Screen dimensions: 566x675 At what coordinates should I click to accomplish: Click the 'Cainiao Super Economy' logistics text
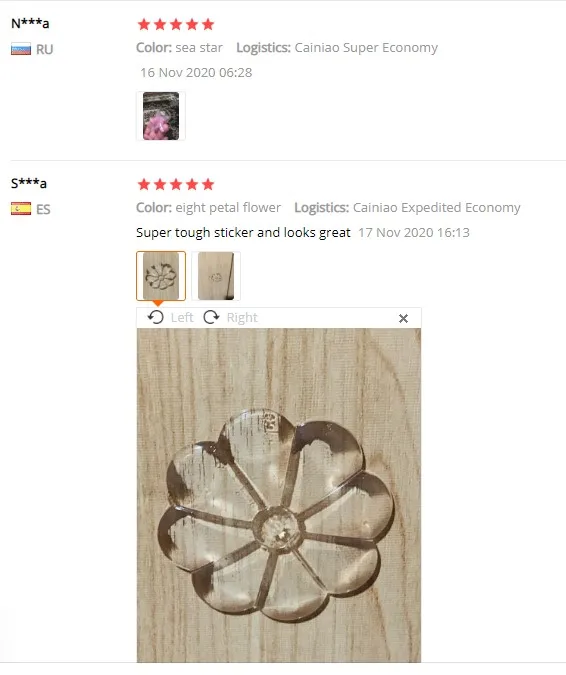click(x=366, y=47)
